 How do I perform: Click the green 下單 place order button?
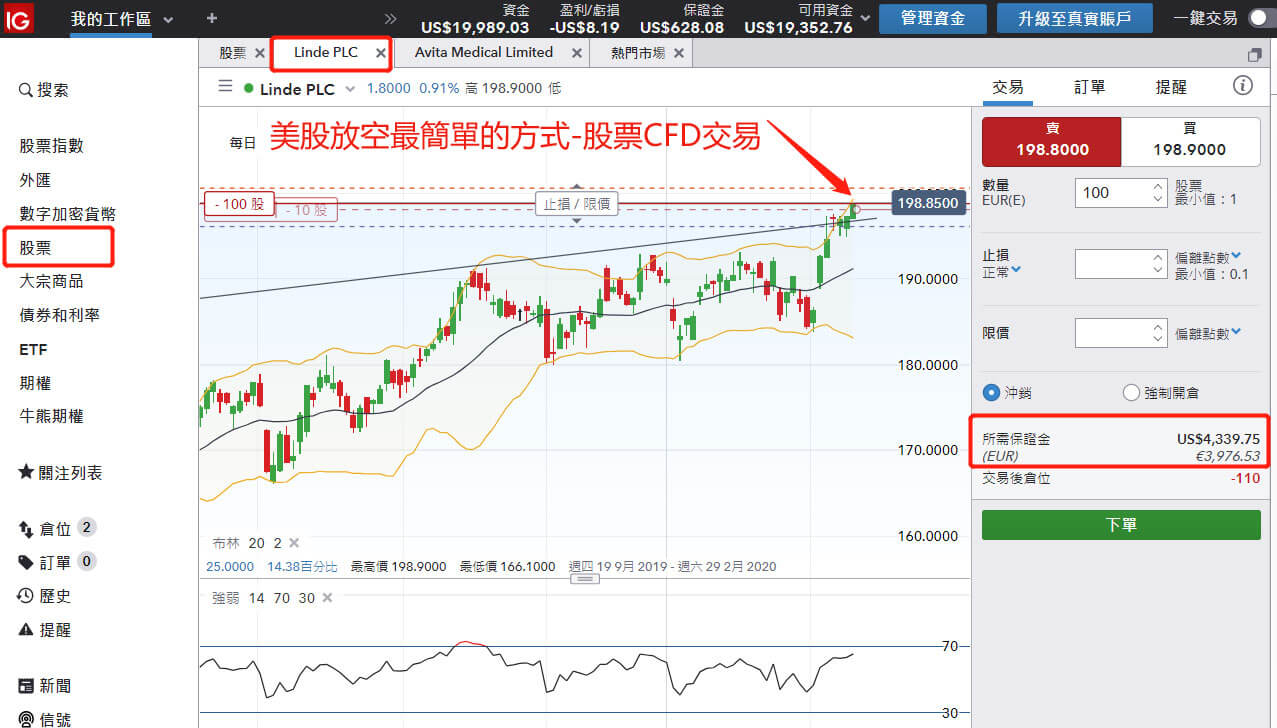click(1121, 524)
